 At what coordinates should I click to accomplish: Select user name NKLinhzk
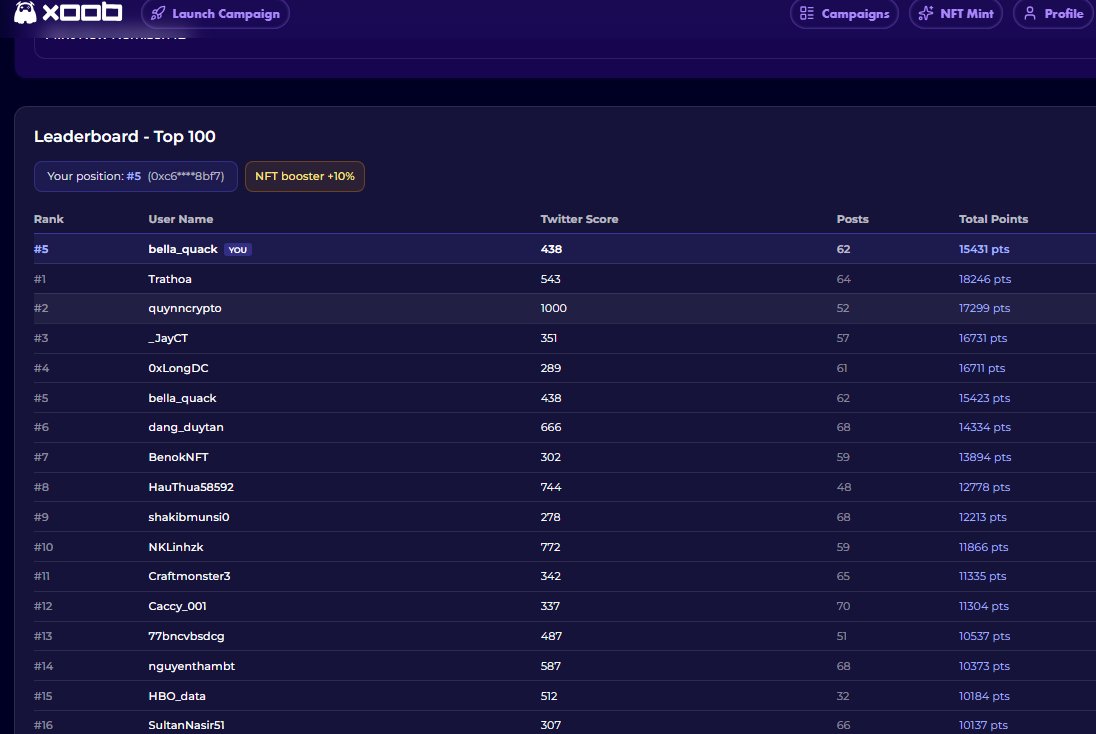tap(175, 547)
